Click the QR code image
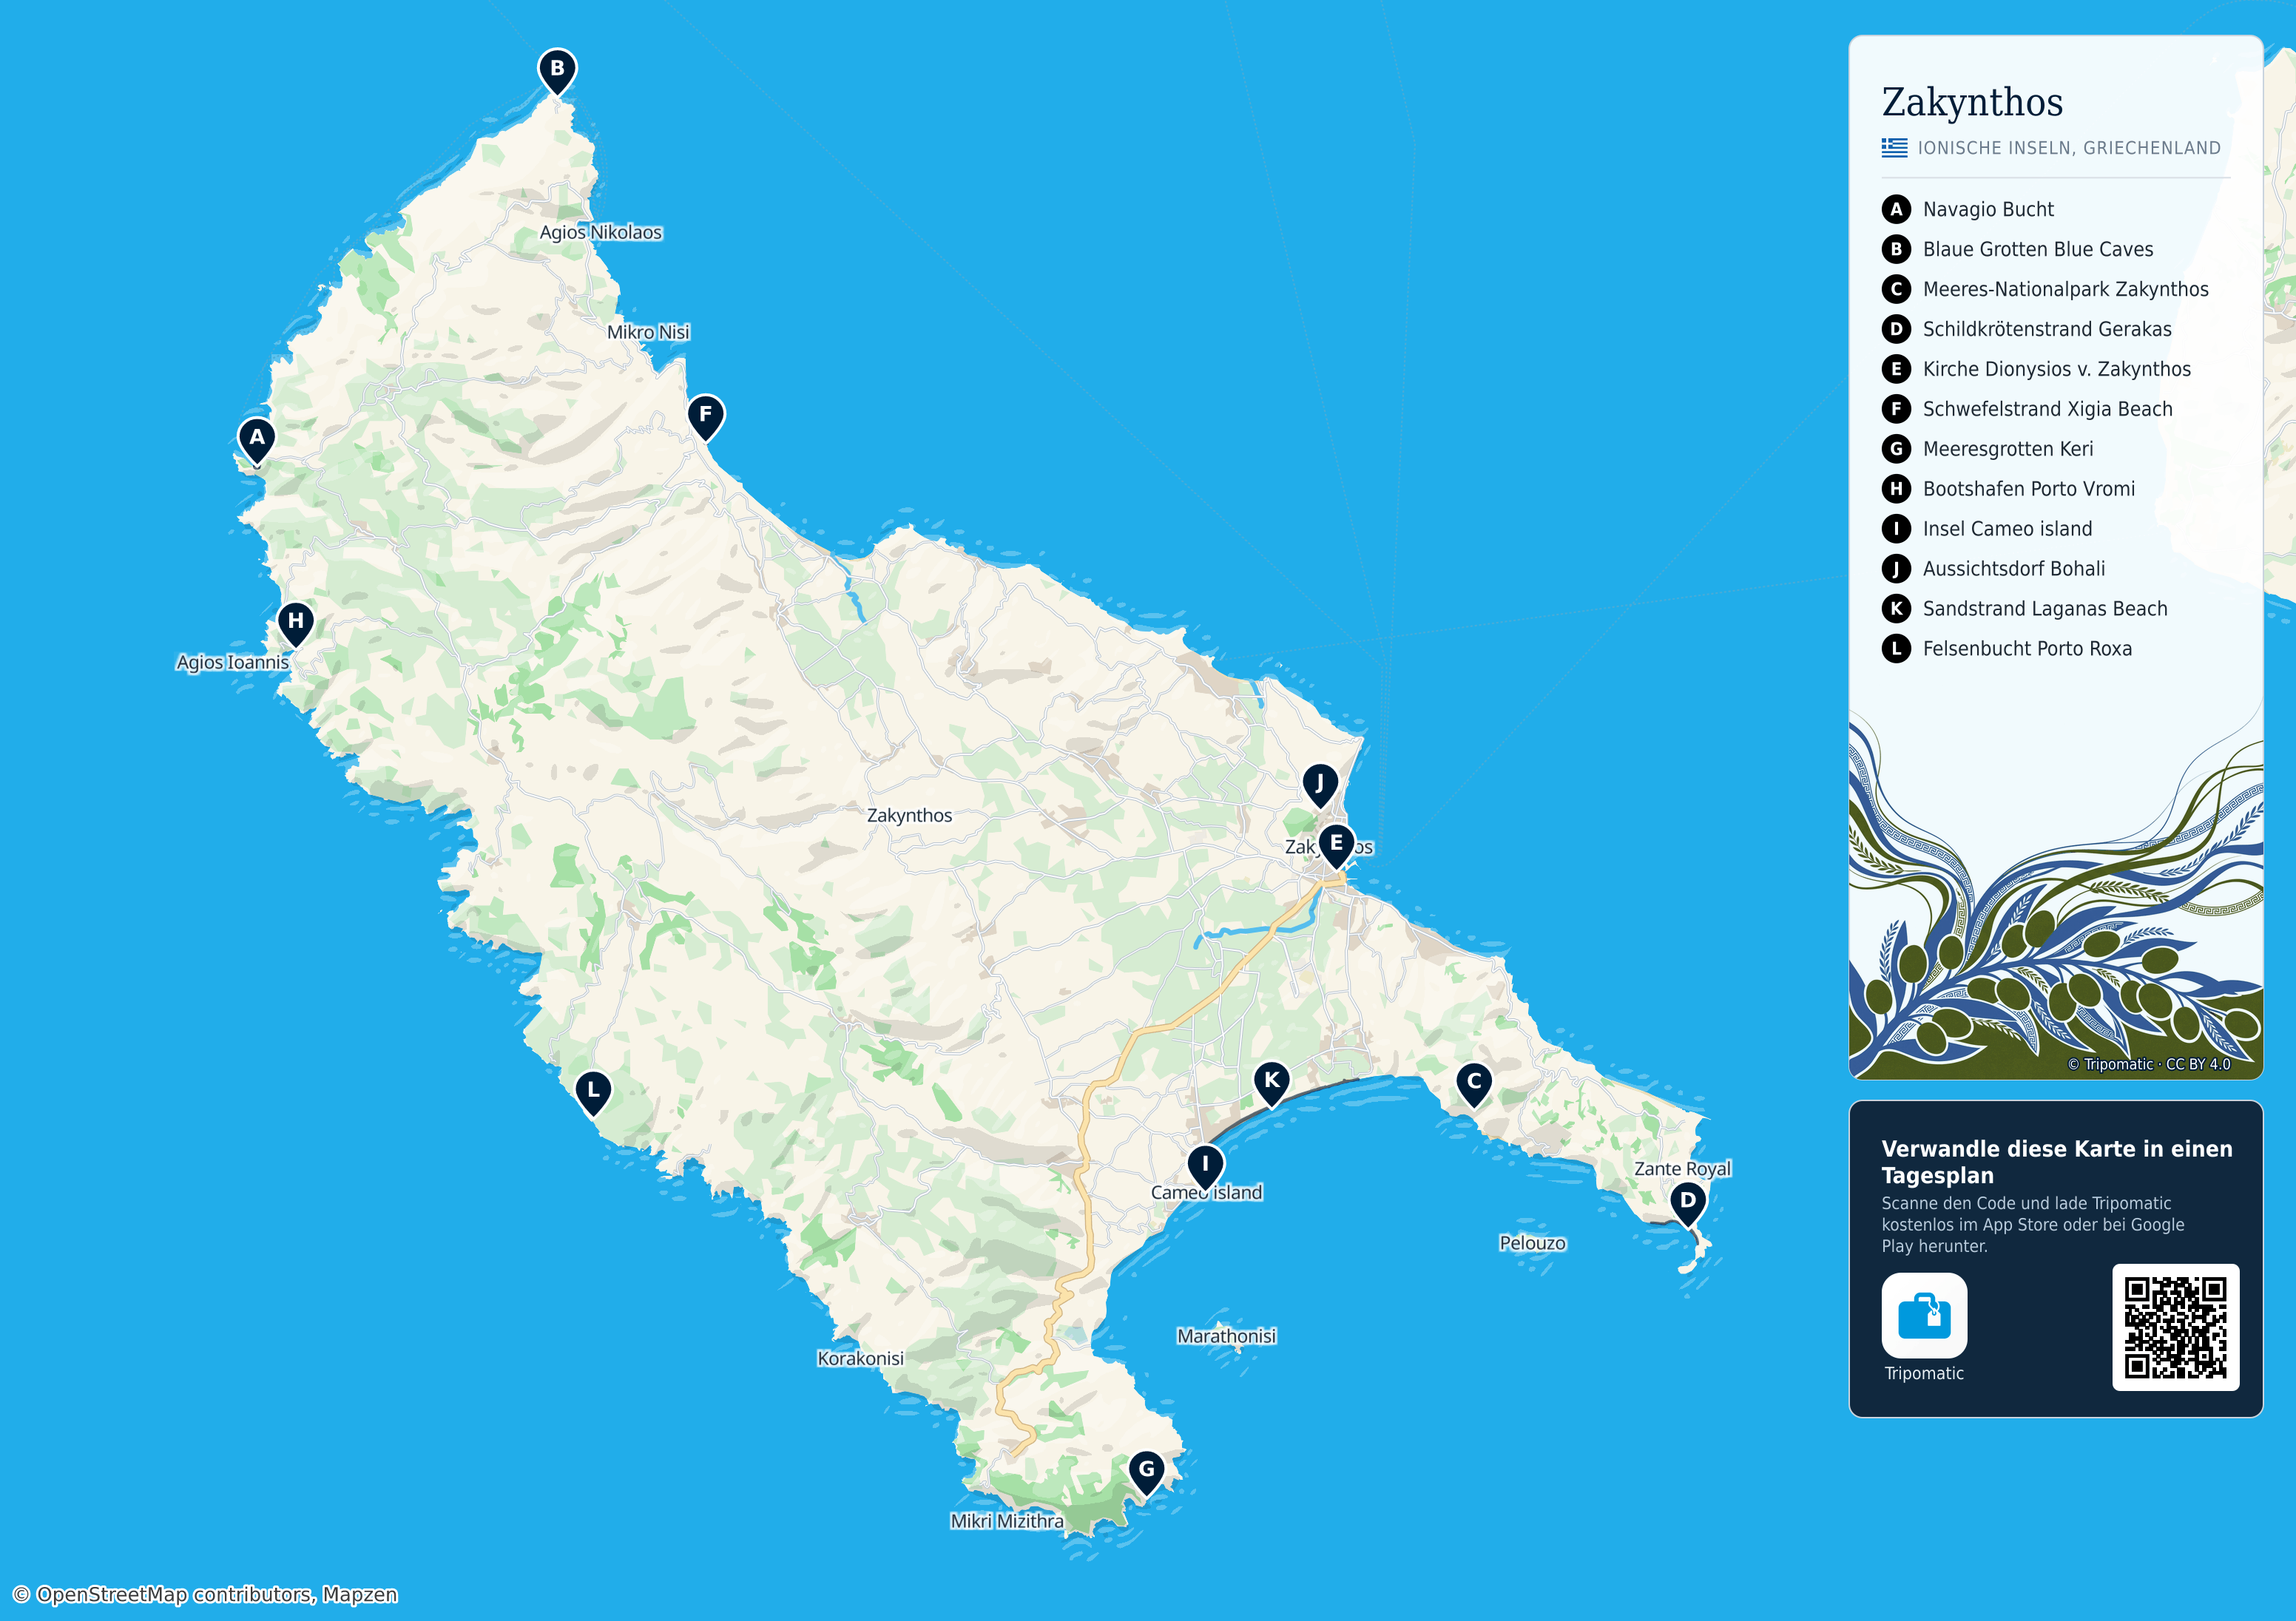 tap(2175, 1327)
